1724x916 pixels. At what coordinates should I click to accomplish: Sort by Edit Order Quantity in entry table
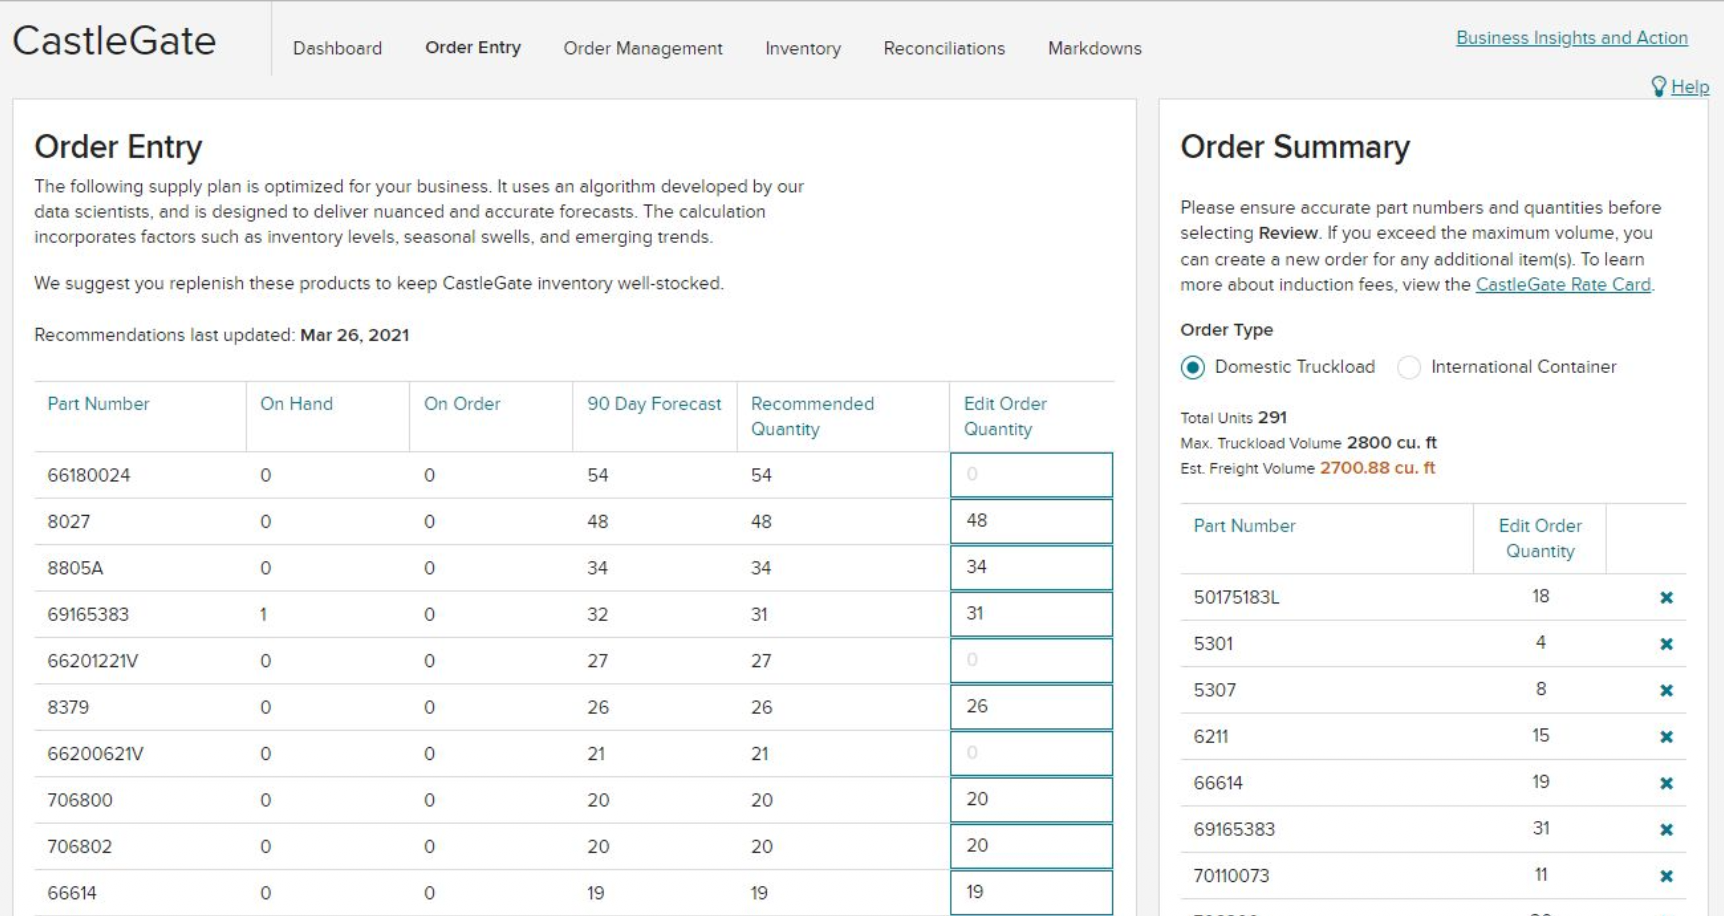1005,416
